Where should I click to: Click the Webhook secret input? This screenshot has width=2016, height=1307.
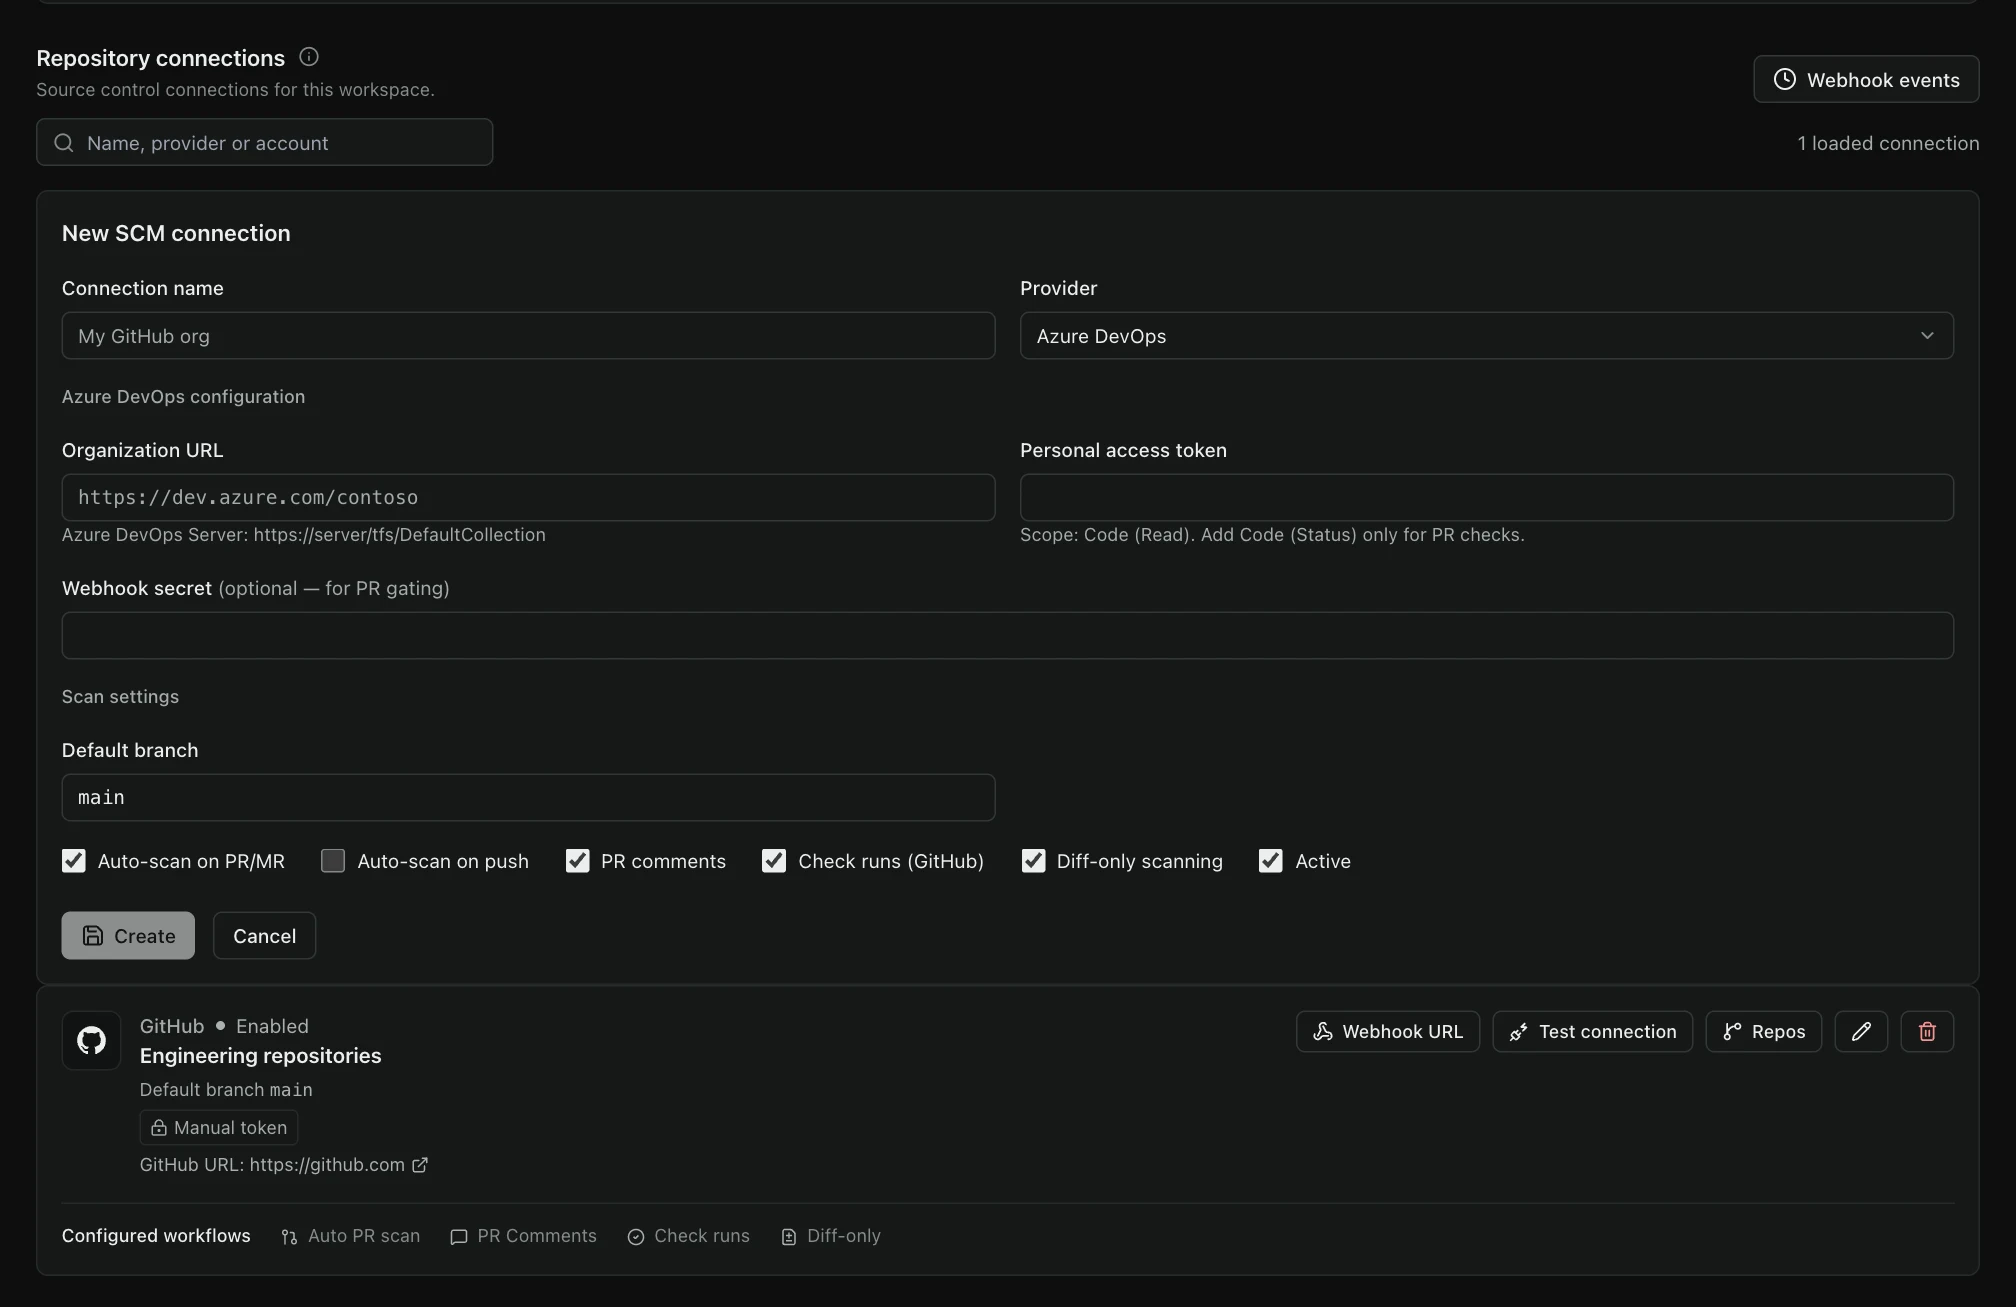[1008, 635]
